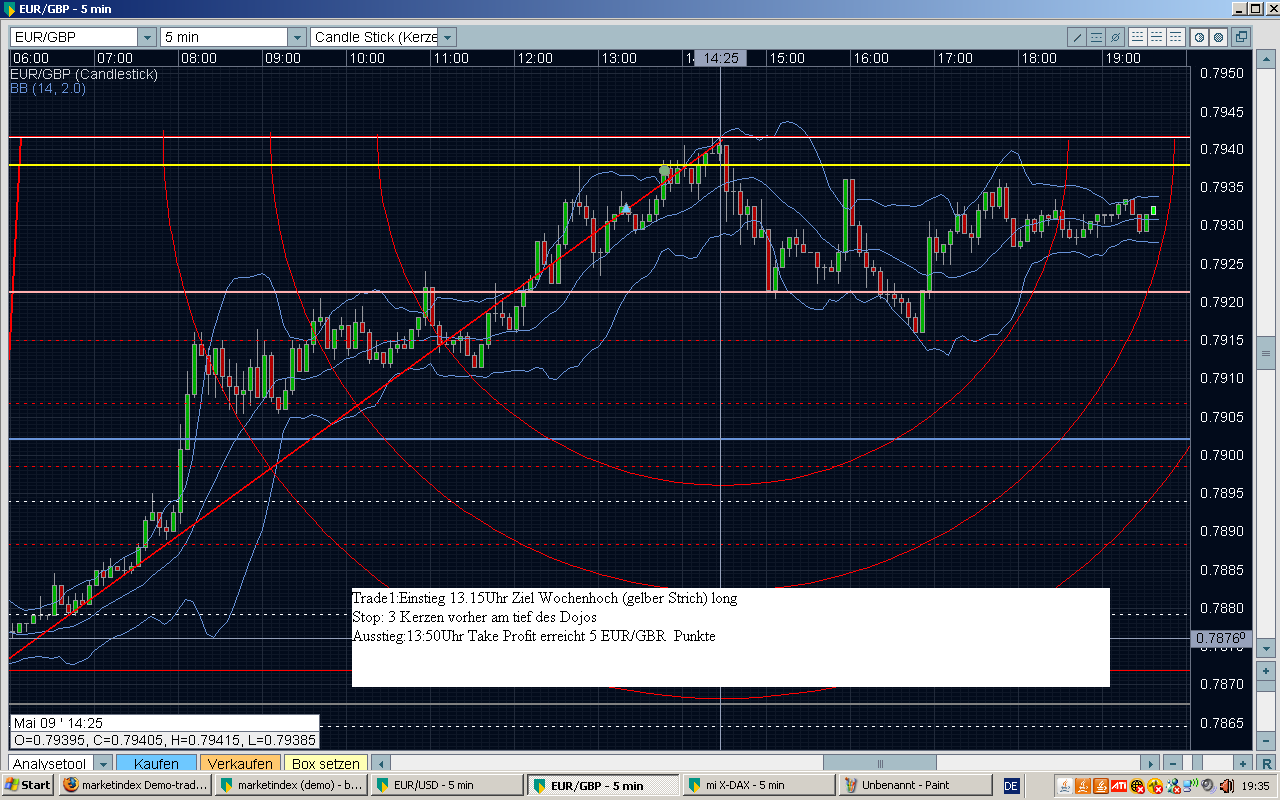The height and width of the screenshot is (800, 1280).
Task: Toggle the half-shaded circle display button
Action: [1199, 37]
